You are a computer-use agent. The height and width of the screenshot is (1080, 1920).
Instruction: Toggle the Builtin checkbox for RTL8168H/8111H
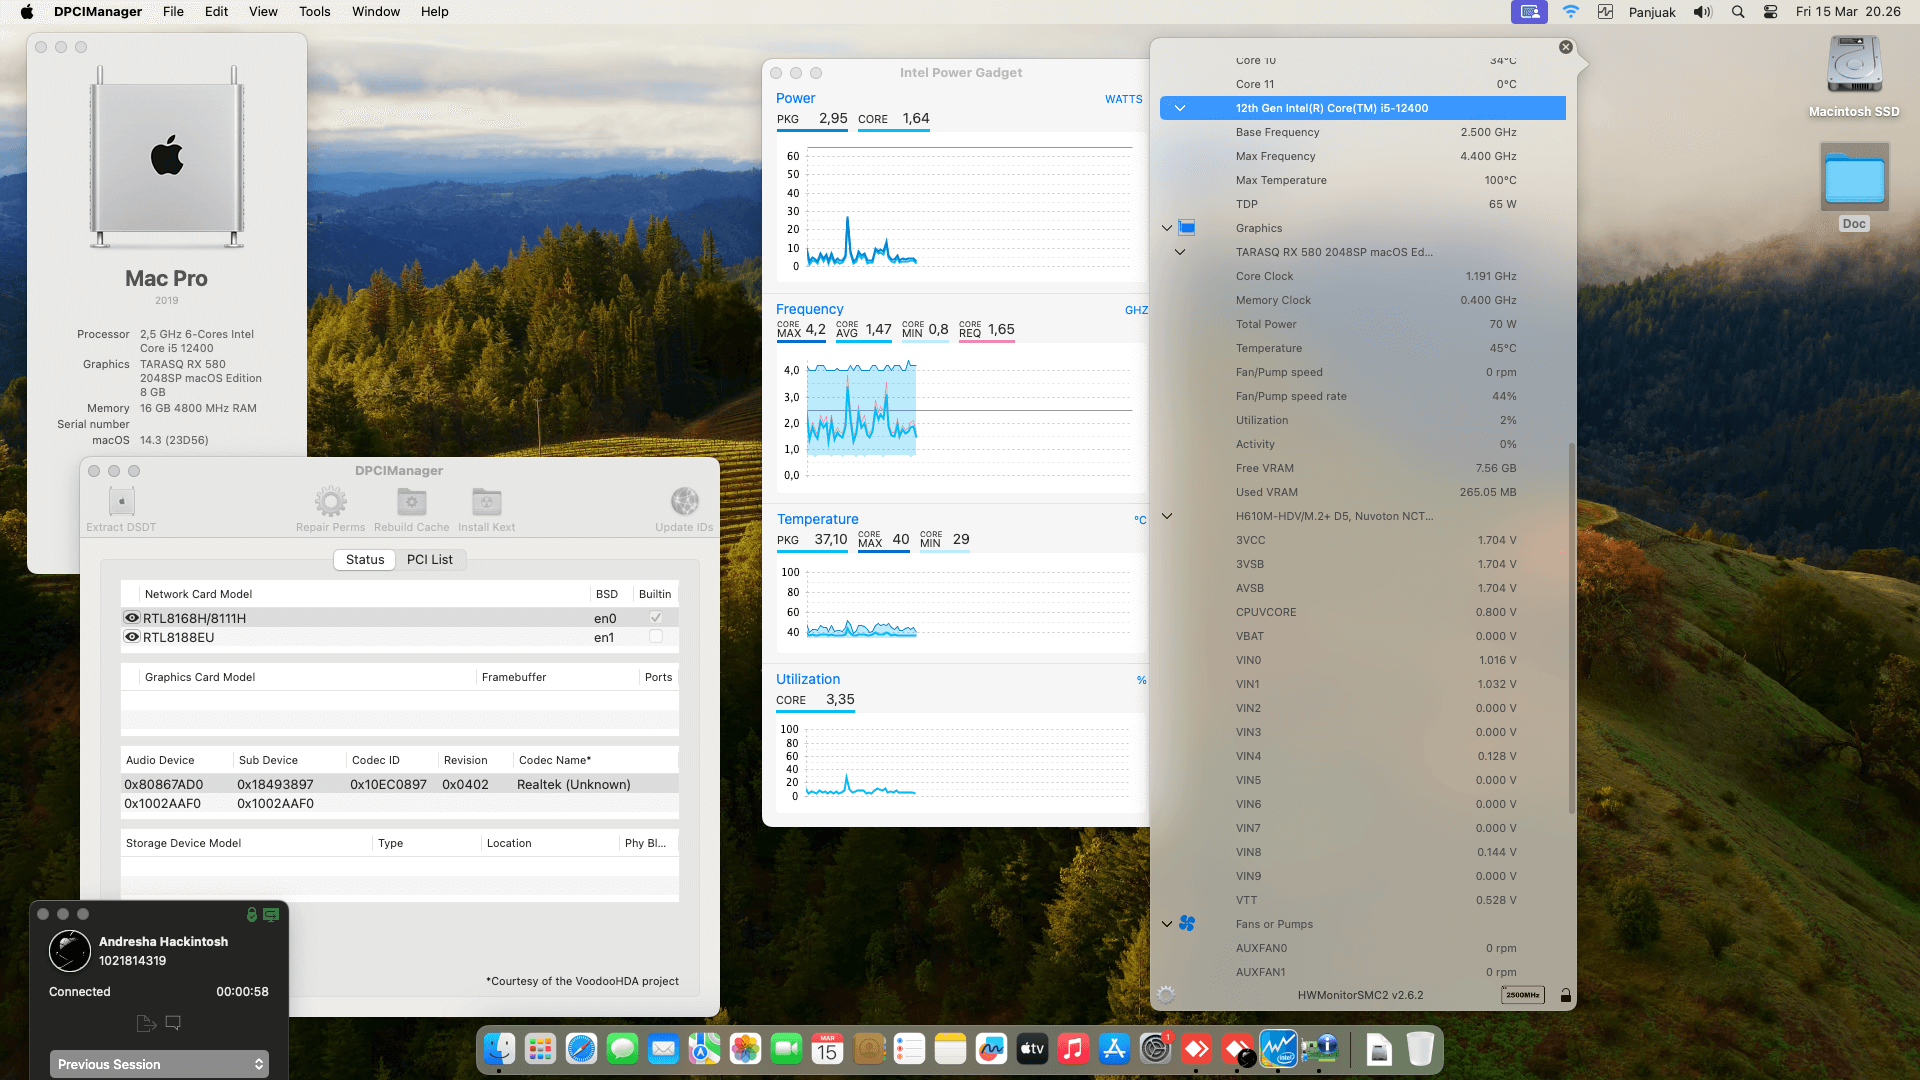(656, 618)
